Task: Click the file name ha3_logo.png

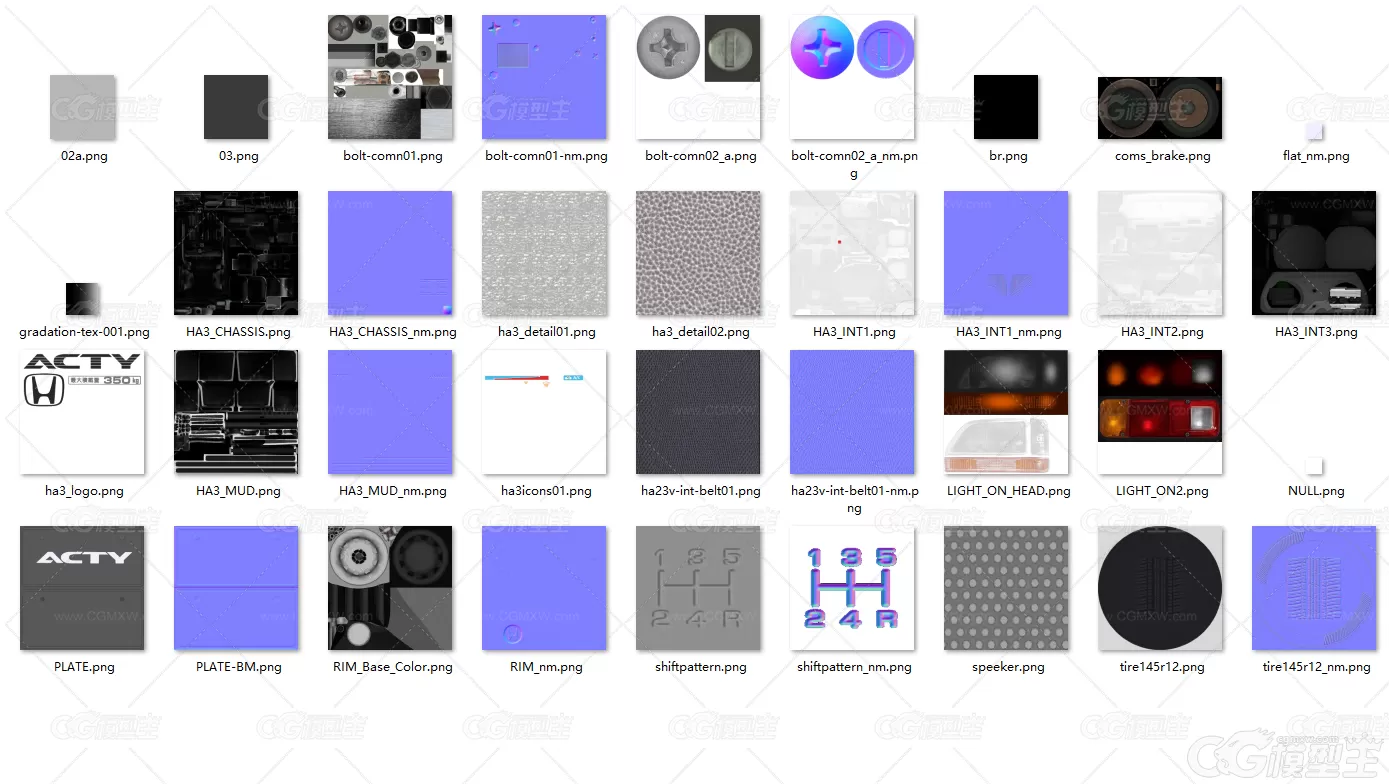Action: point(84,491)
